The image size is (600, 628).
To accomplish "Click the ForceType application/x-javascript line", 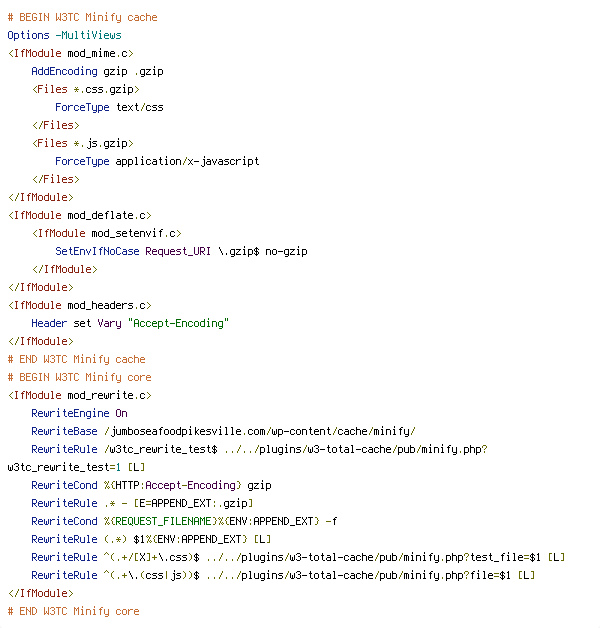I will [x=157, y=161].
